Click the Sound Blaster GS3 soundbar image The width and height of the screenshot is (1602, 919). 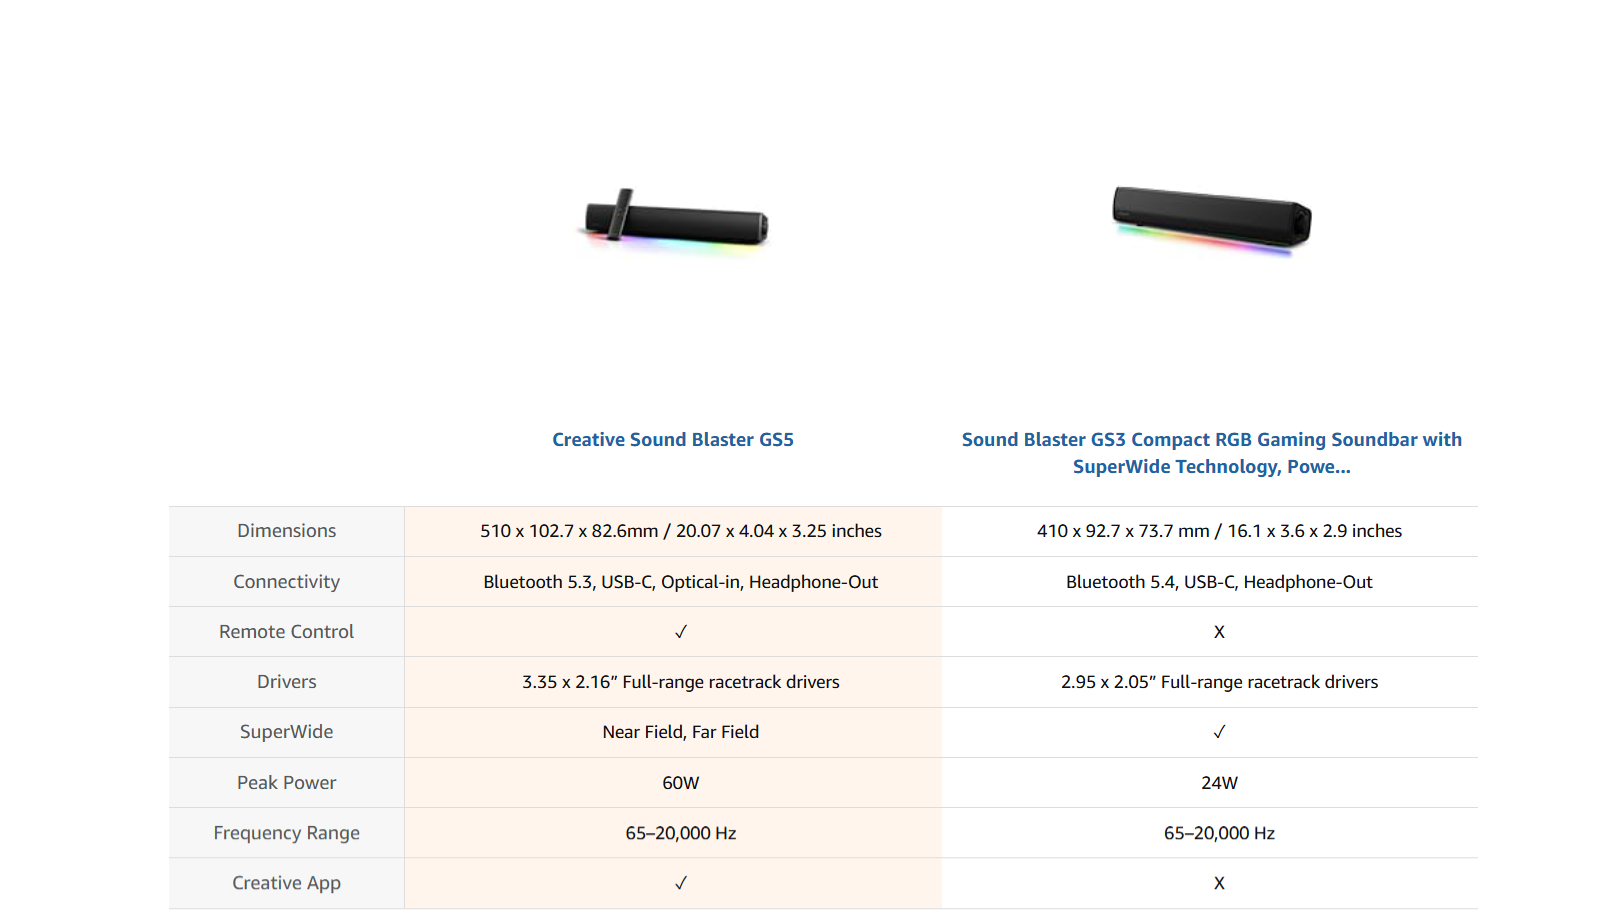tap(1212, 219)
